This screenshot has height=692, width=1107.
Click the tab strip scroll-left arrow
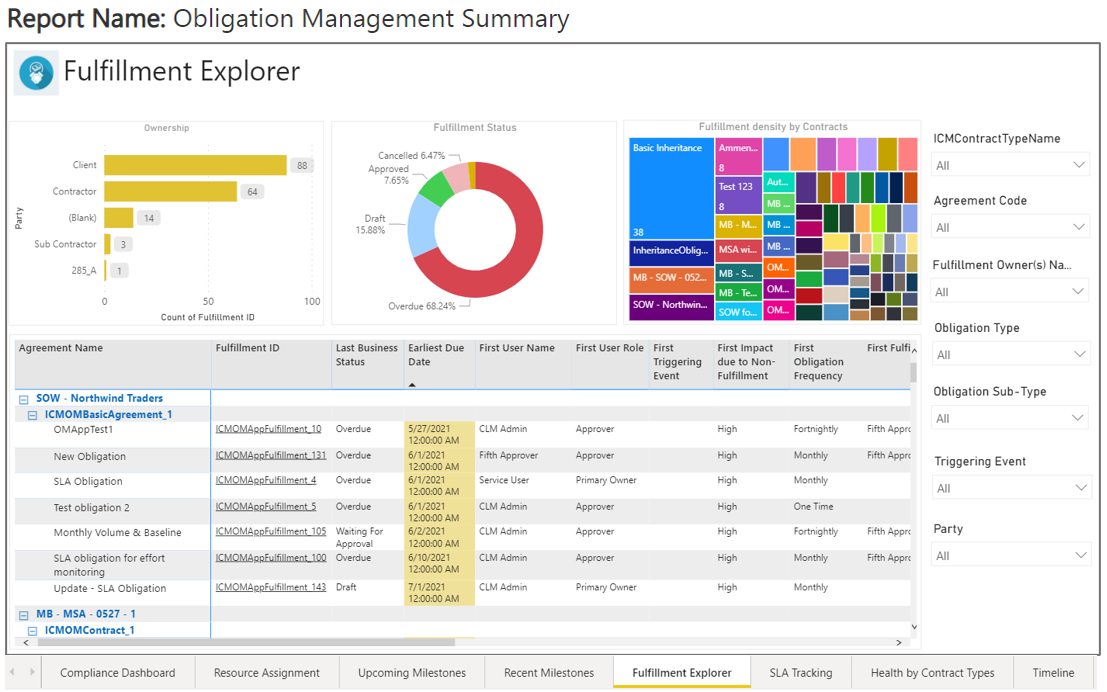click(x=13, y=672)
